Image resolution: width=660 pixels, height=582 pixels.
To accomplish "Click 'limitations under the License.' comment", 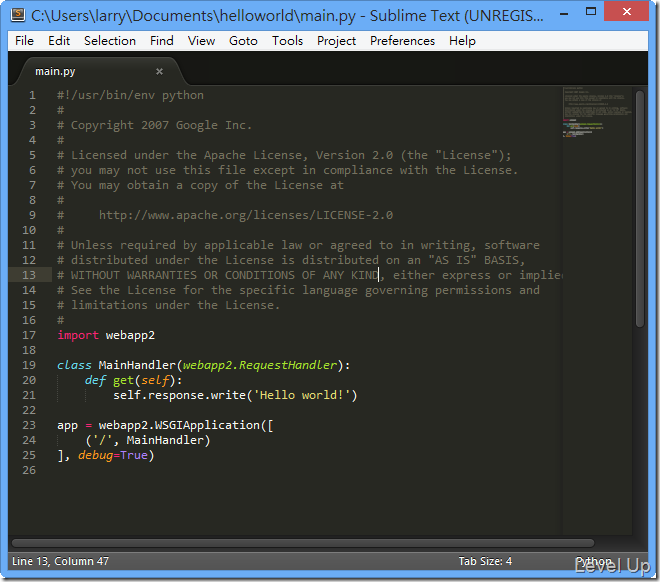I will coord(175,305).
